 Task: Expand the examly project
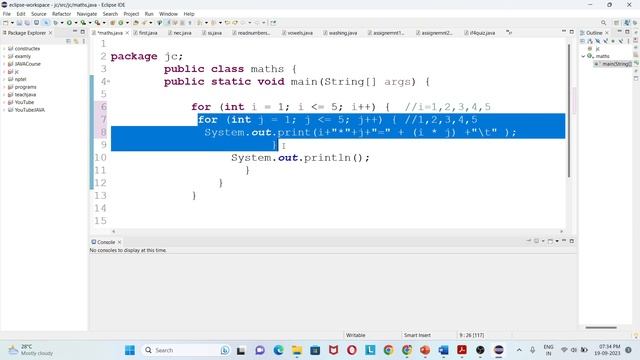(4, 56)
